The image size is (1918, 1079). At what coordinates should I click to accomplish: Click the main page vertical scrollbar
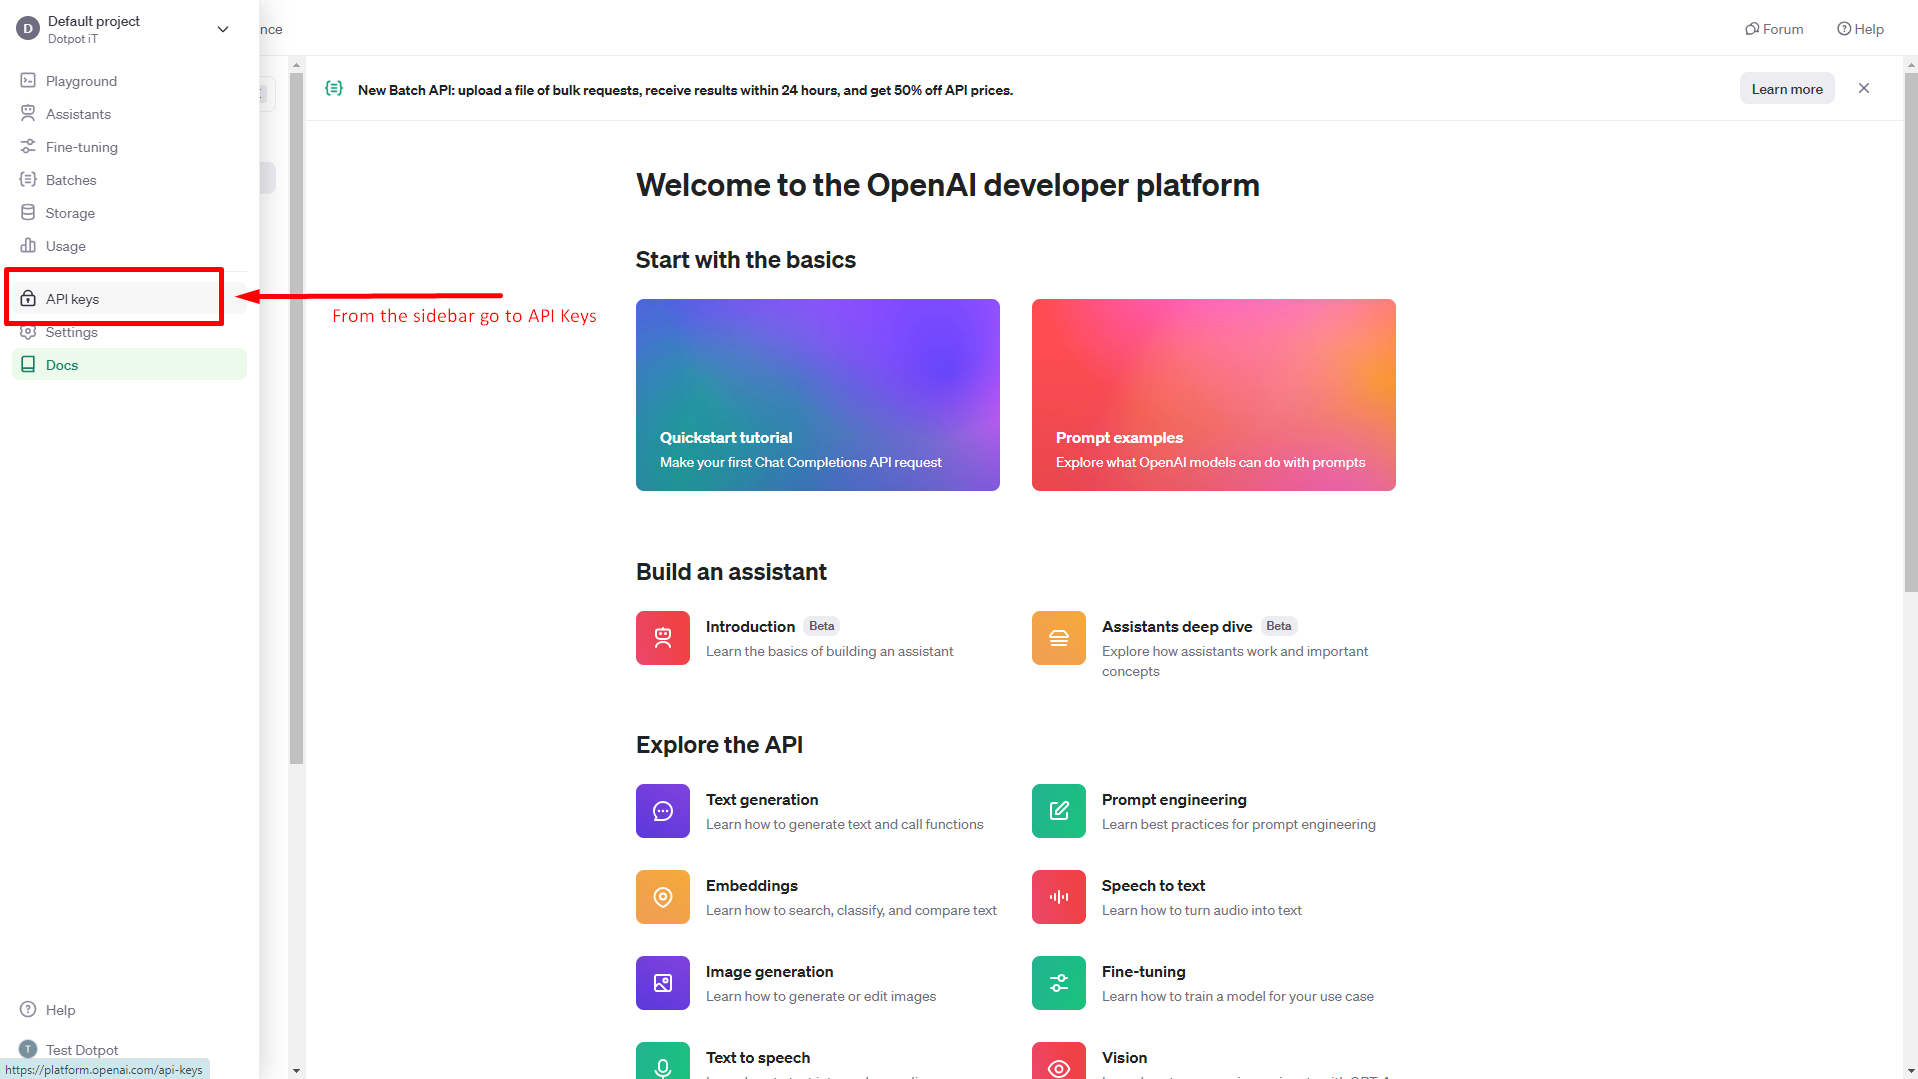(x=1911, y=332)
